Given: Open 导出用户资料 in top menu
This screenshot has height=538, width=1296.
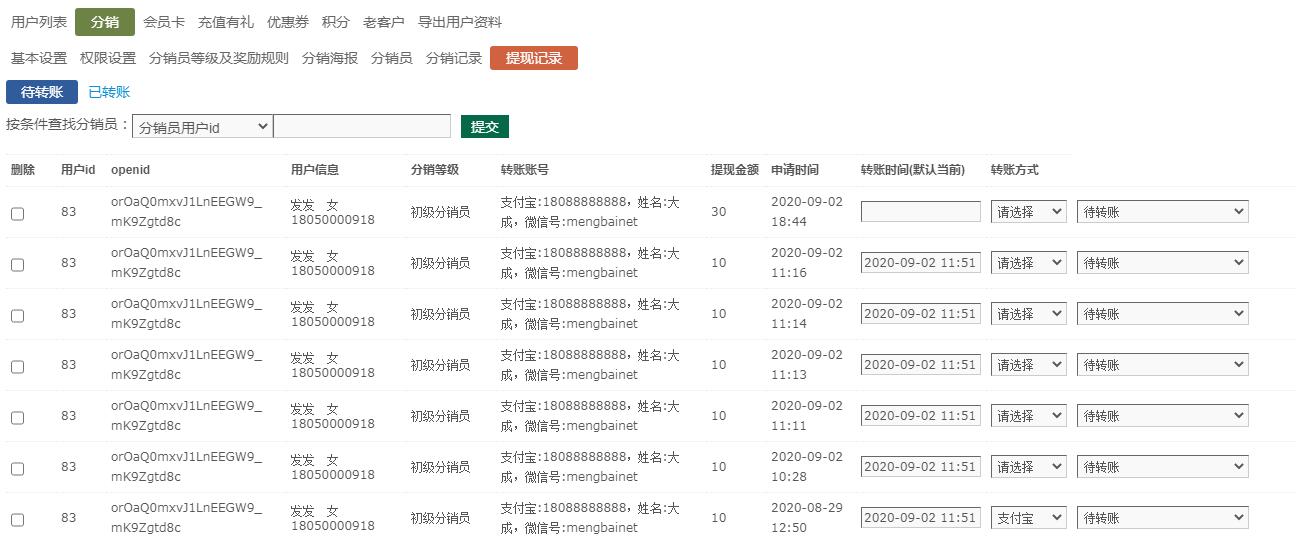Looking at the screenshot, I should (460, 22).
